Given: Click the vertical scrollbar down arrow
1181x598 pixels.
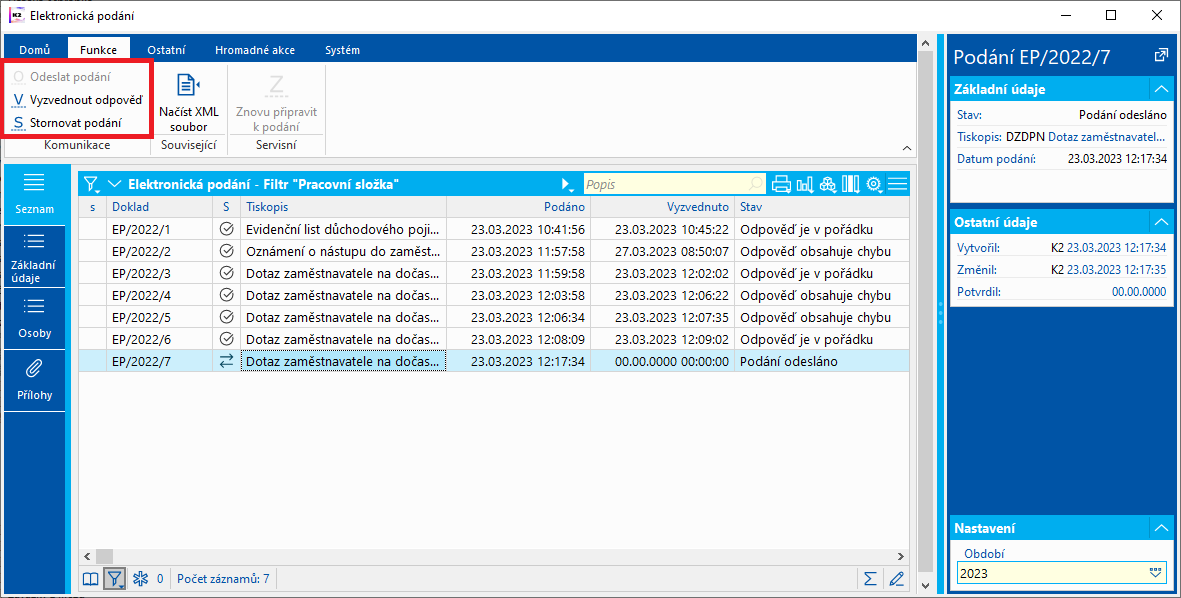Looking at the screenshot, I should pos(926,585).
